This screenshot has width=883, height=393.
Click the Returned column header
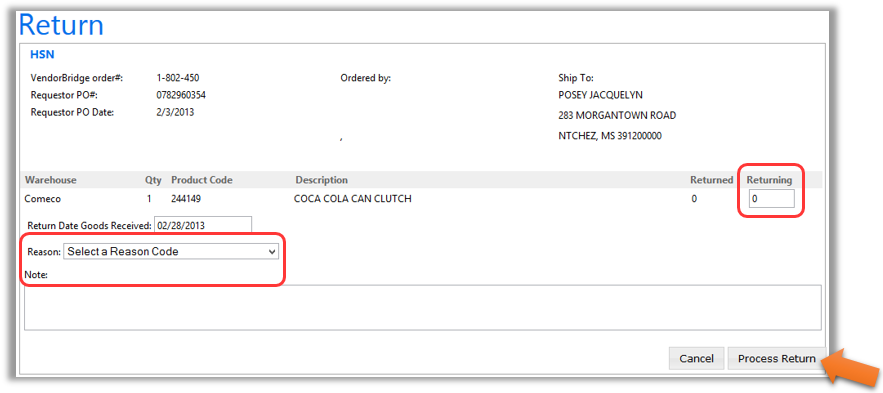(712, 180)
